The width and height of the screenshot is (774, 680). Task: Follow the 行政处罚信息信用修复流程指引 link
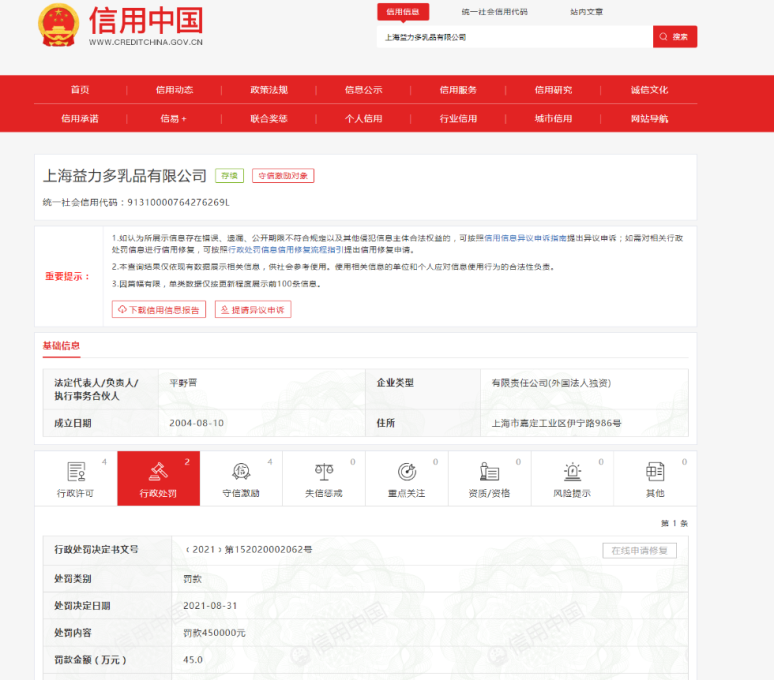tap(285, 250)
